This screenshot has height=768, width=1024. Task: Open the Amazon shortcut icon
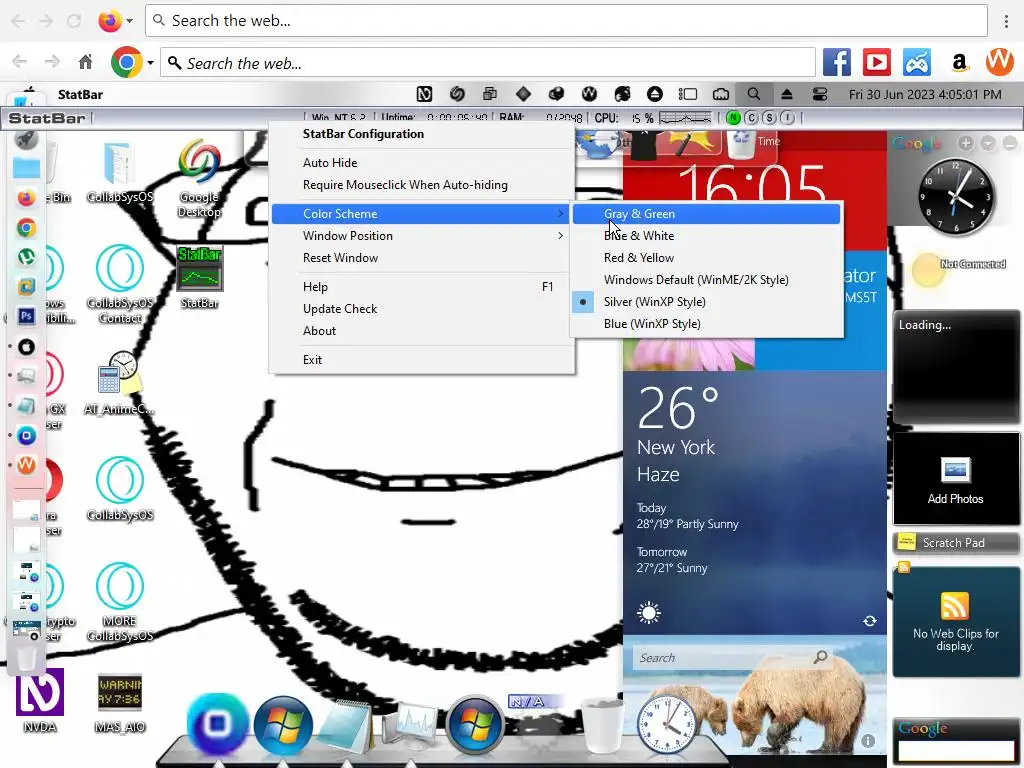pyautogui.click(x=959, y=63)
